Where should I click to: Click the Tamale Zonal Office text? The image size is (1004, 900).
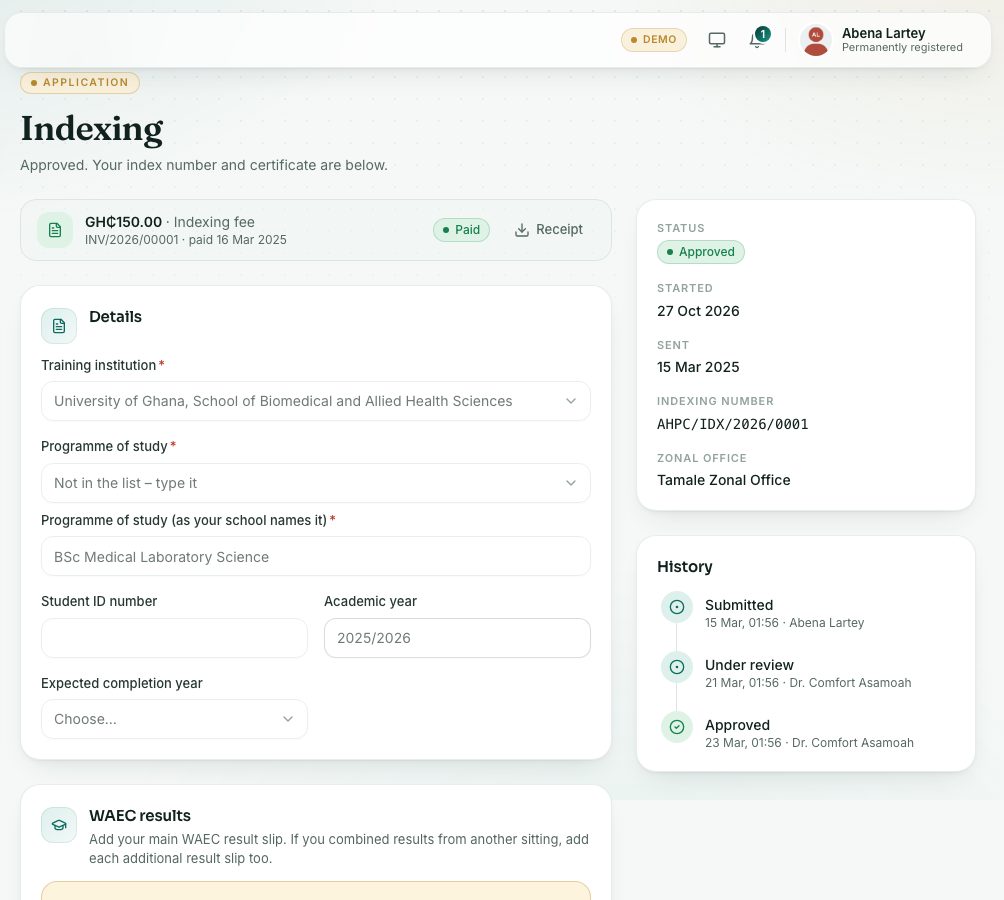(724, 480)
